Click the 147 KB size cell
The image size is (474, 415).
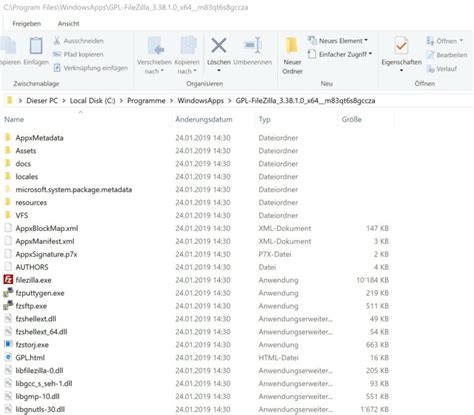click(377, 228)
